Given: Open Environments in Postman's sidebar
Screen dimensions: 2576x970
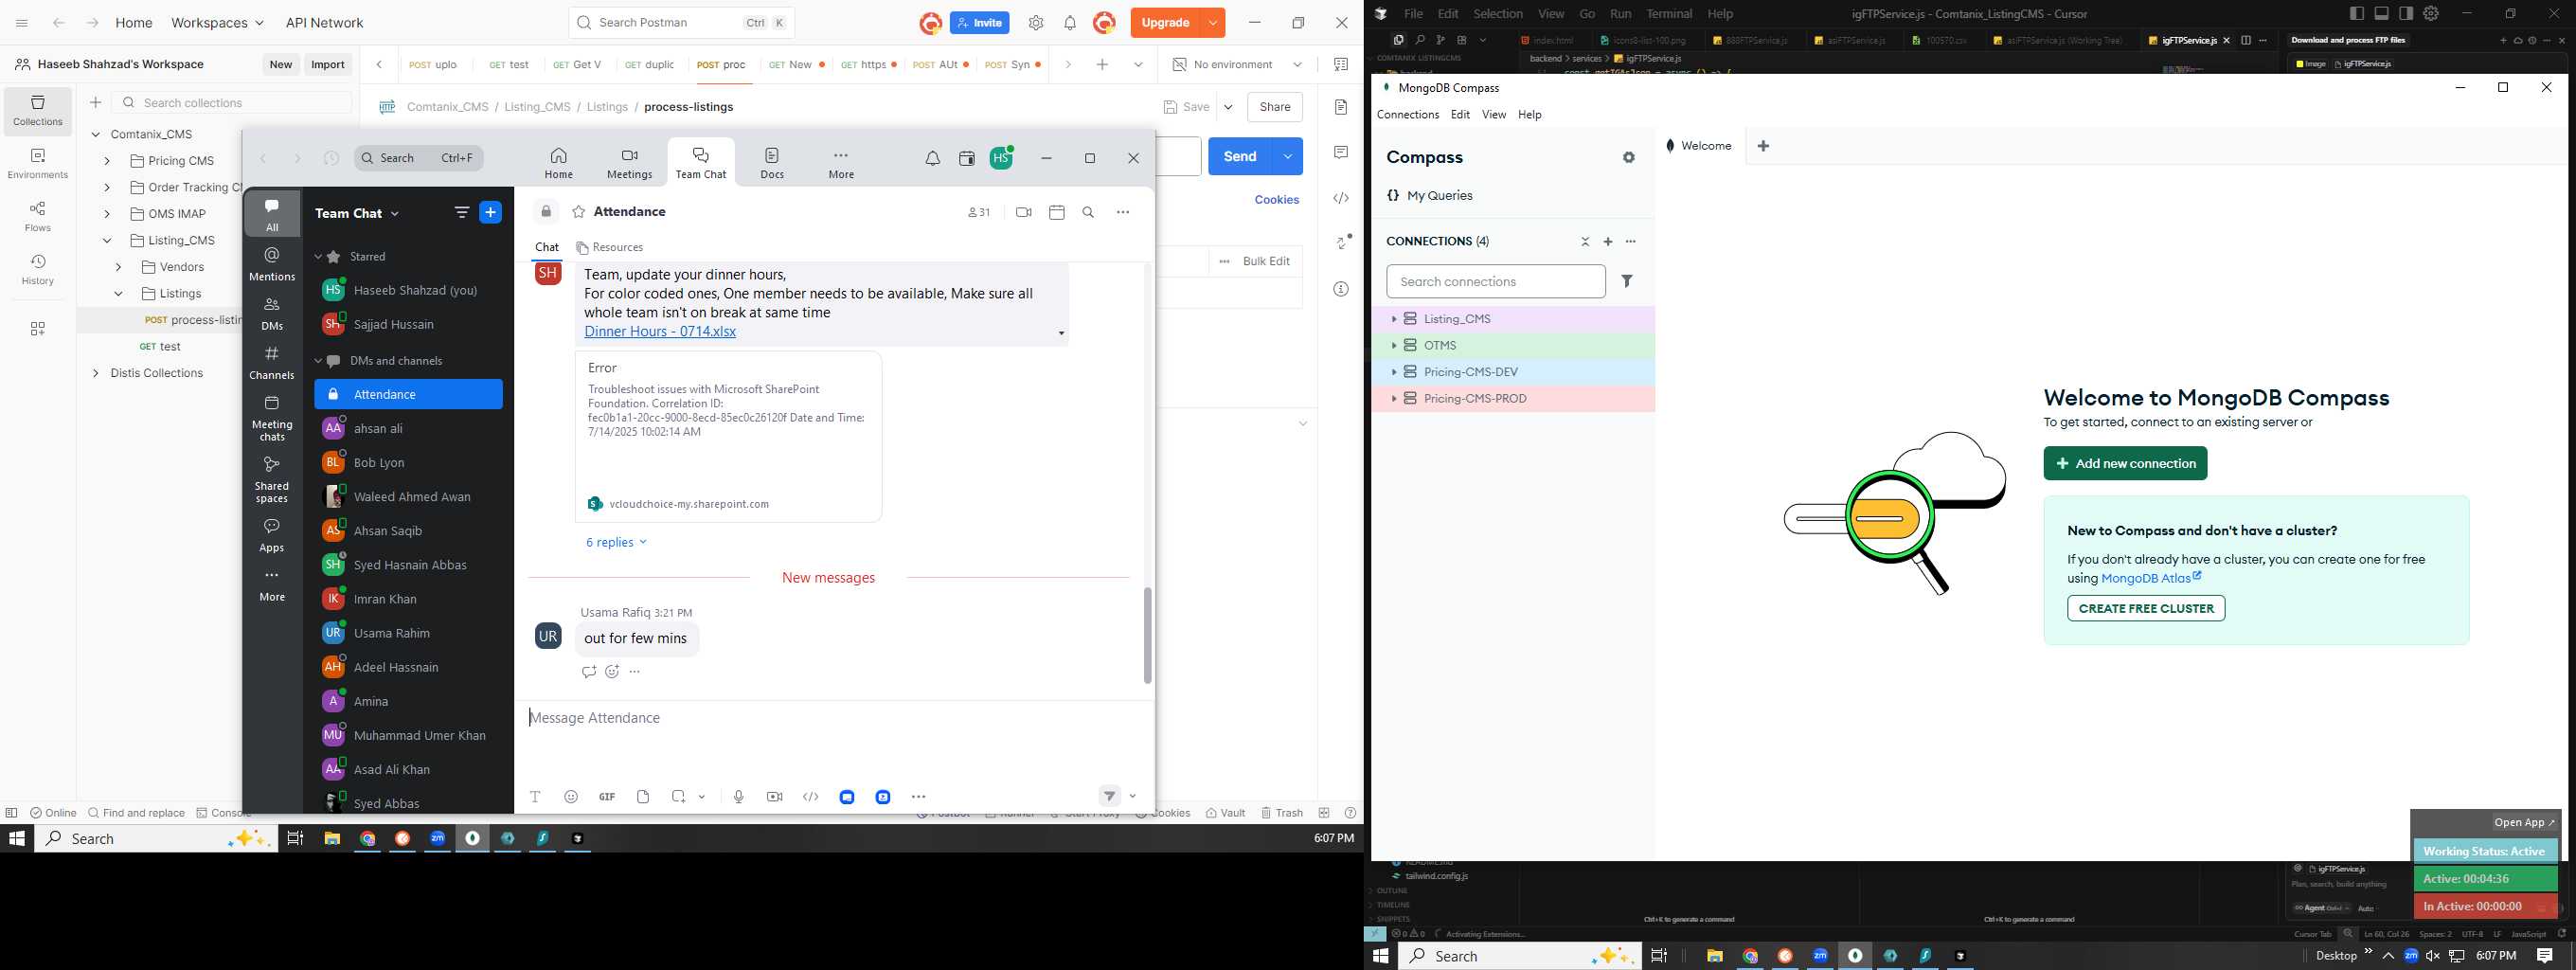Looking at the screenshot, I should point(38,163).
